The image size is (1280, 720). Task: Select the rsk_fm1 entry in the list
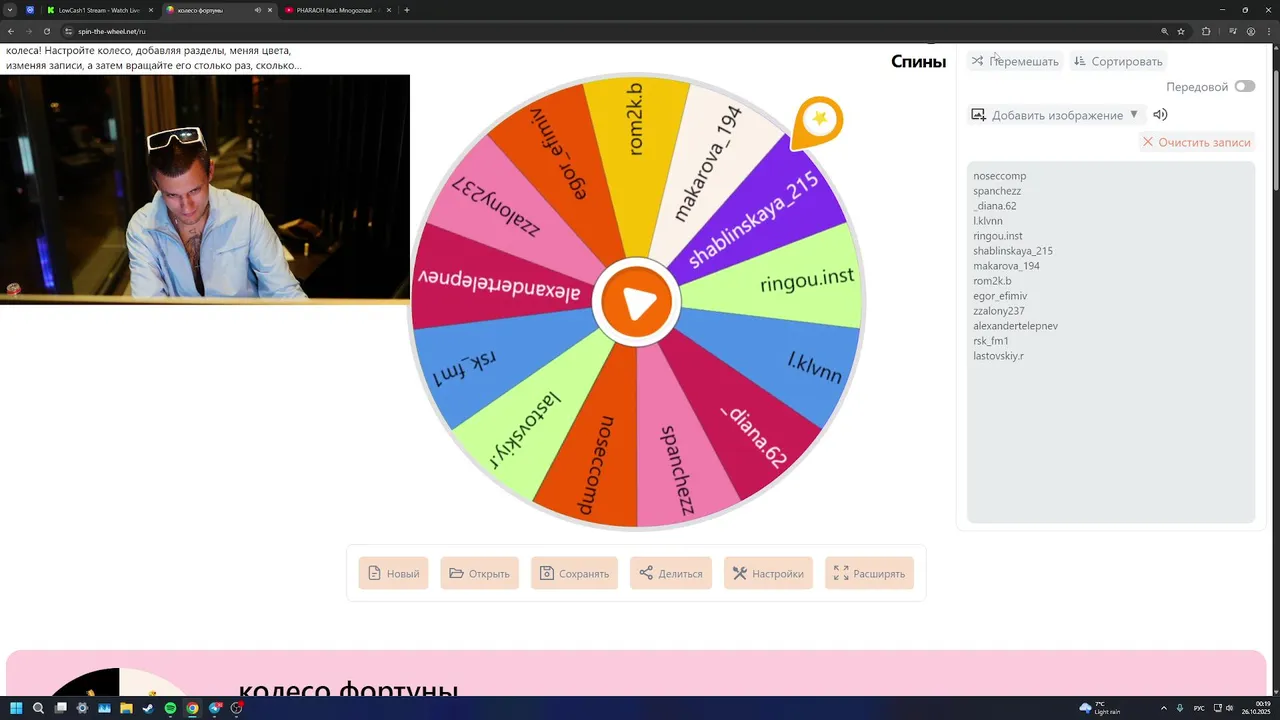pyautogui.click(x=991, y=341)
